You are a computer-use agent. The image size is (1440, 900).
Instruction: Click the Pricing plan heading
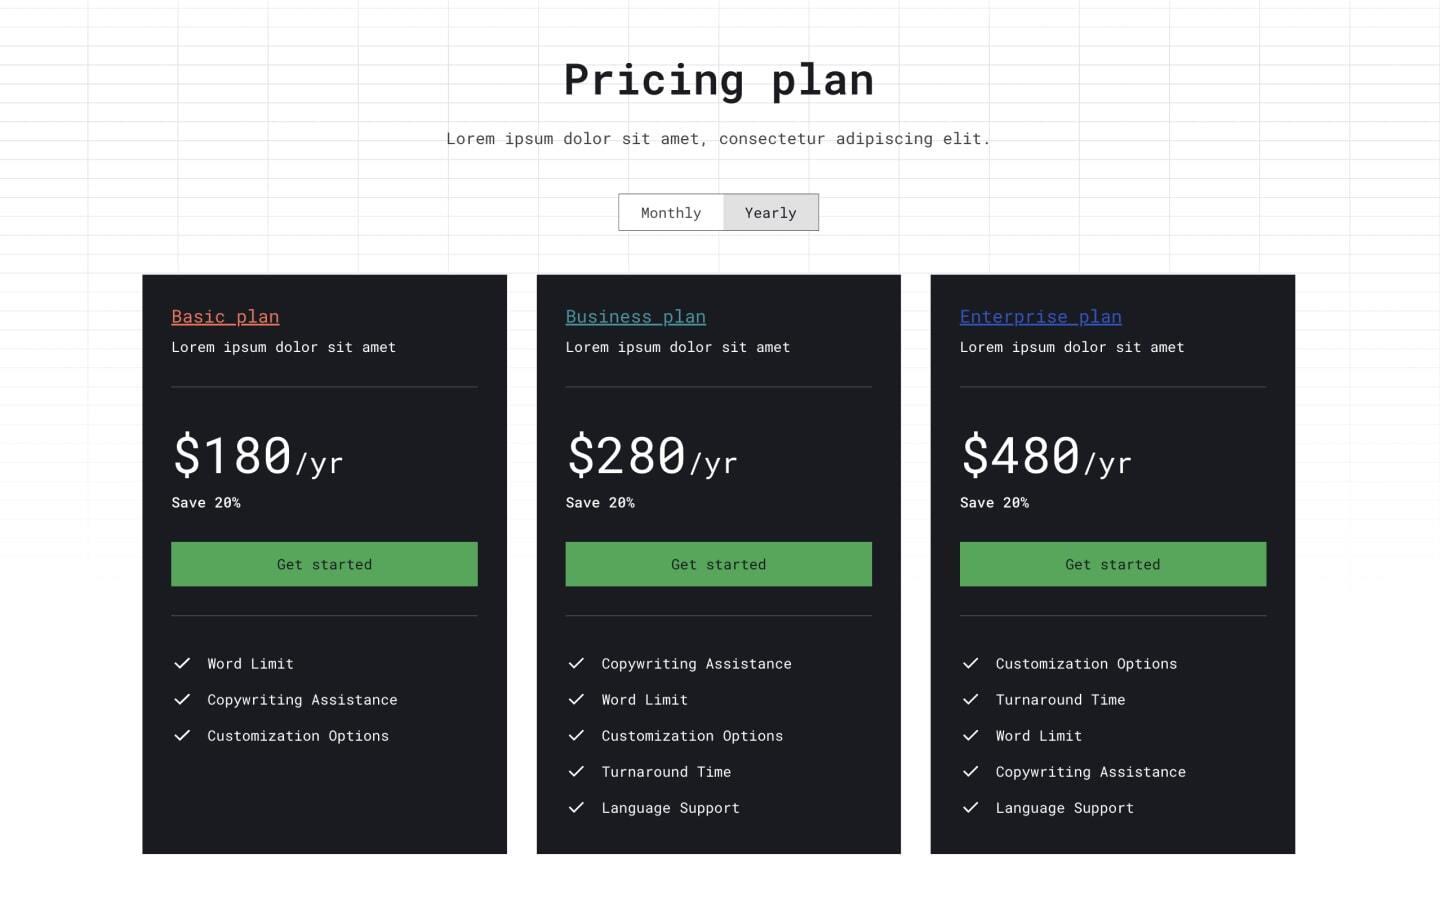pyautogui.click(x=719, y=79)
